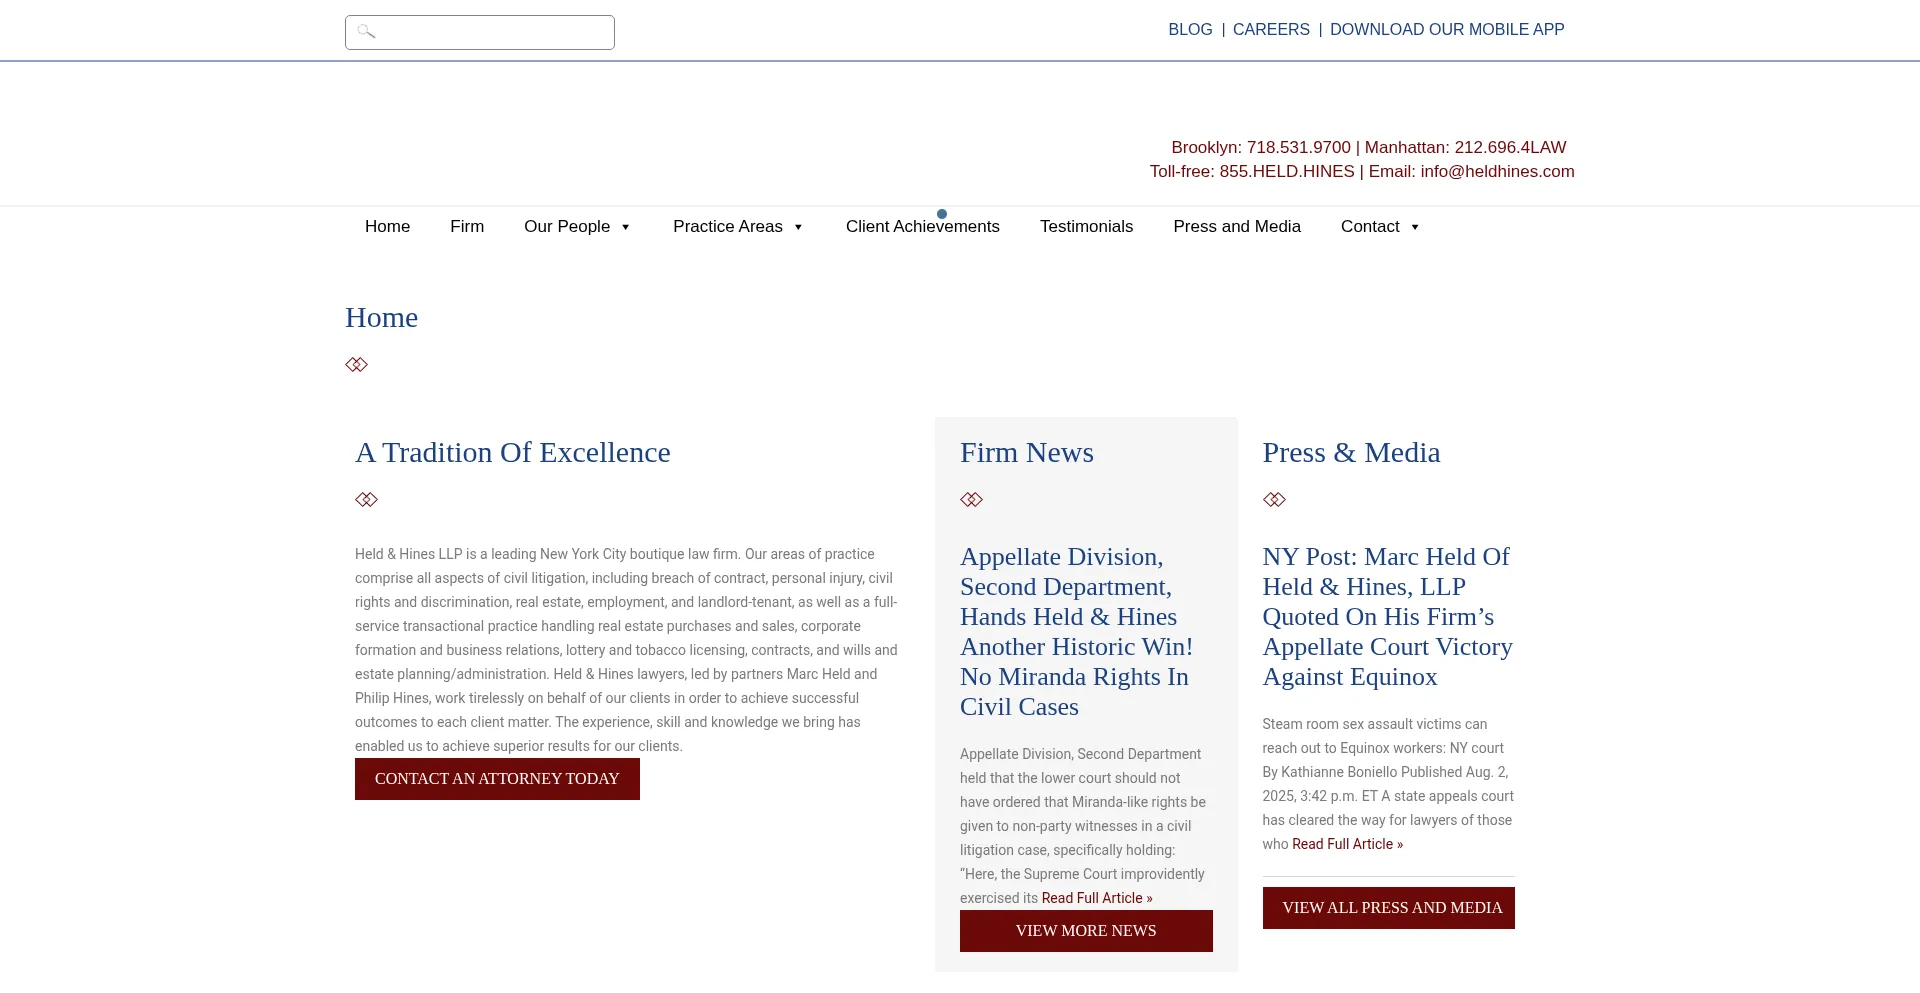
Task: Open the Our People menu item
Action: pos(567,227)
